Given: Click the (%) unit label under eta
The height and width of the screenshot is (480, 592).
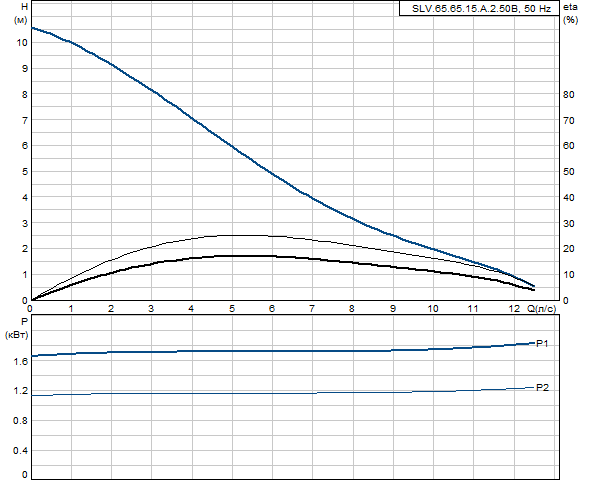Looking at the screenshot, I should click(570, 20).
